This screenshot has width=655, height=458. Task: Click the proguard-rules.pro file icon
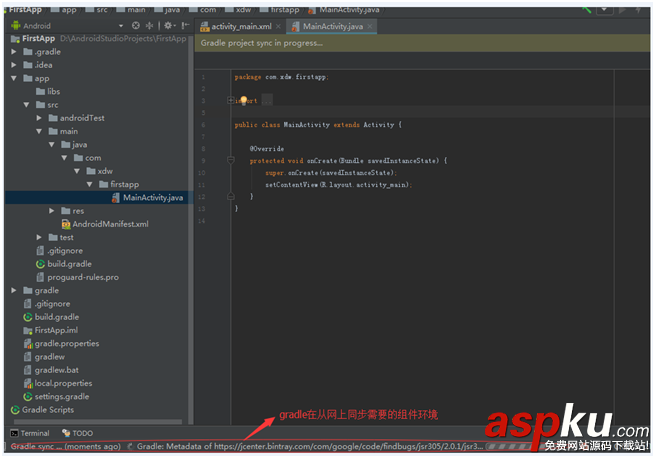40,277
